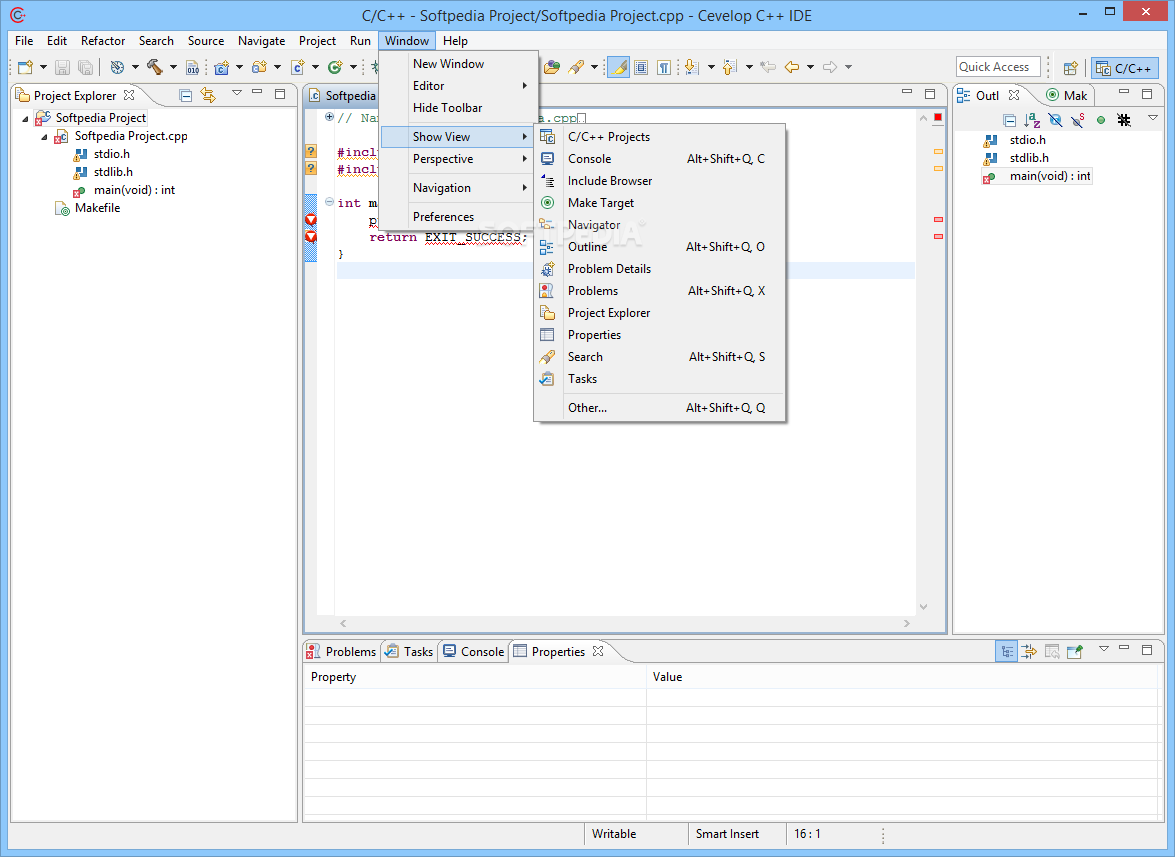Click Previous Annotation arrow icon
The image size is (1175, 857).
(730, 67)
